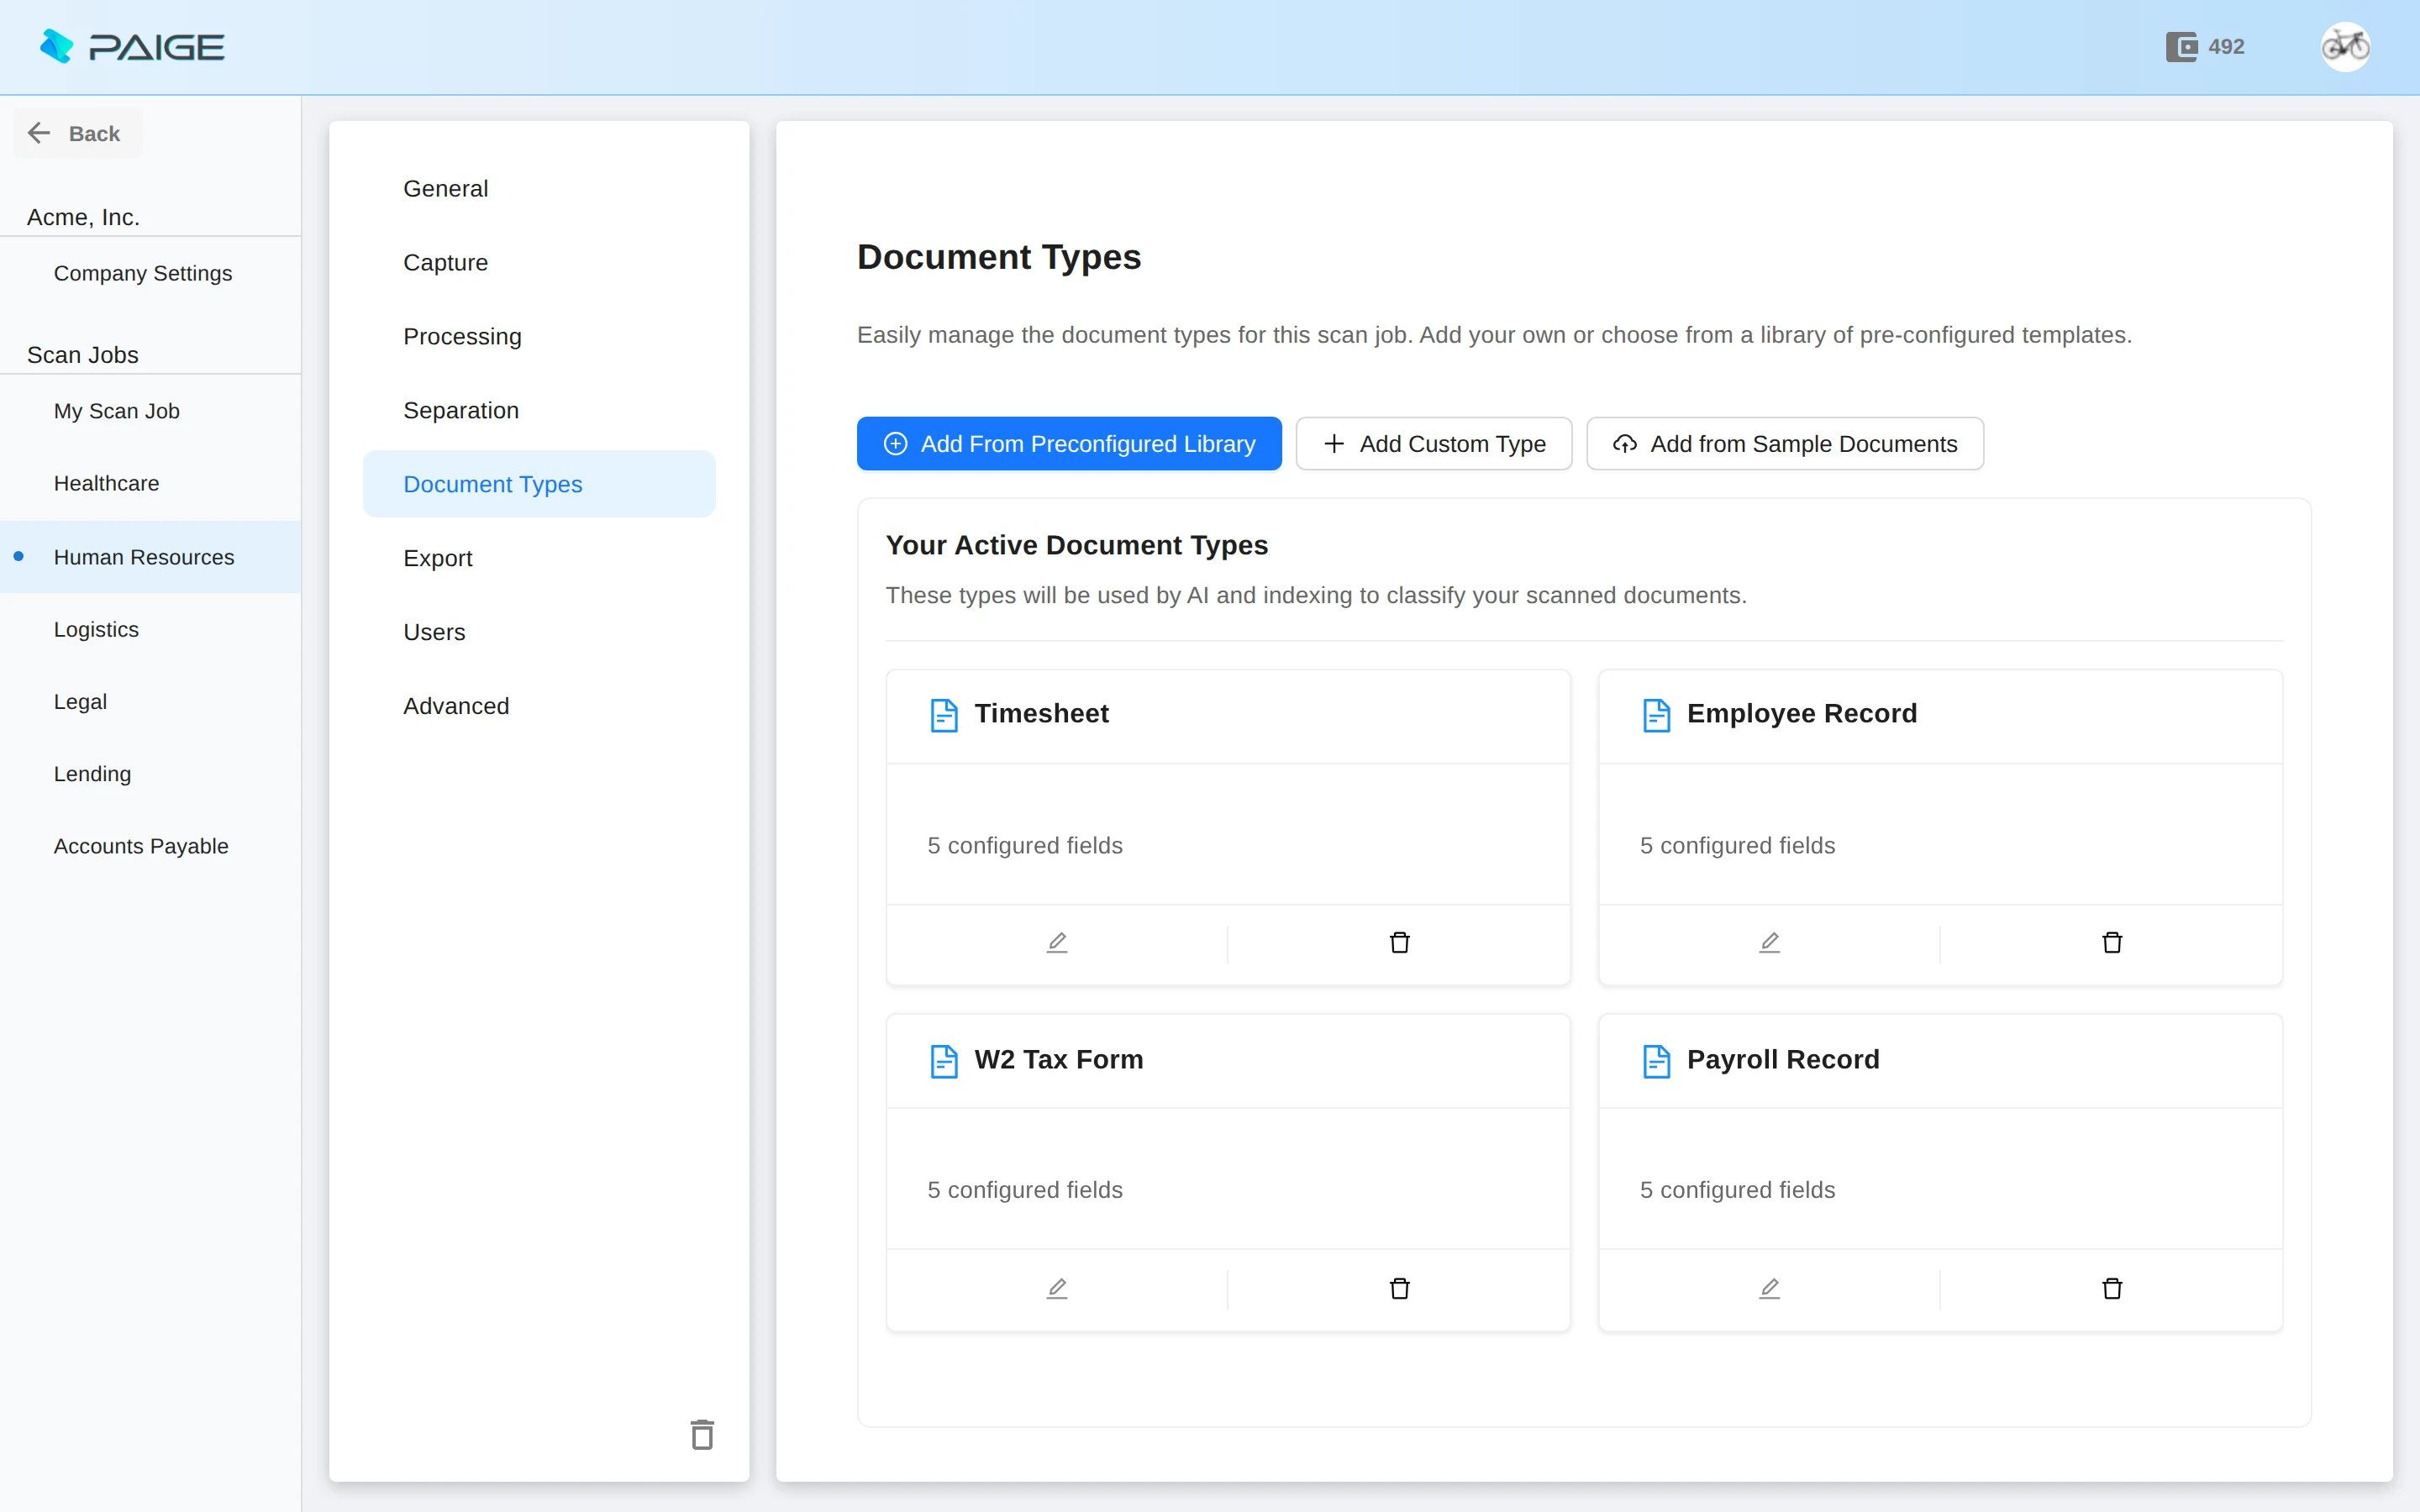The height and width of the screenshot is (1512, 2420).
Task: Edit the W2 Tax Form document type
Action: pos(1057,1288)
